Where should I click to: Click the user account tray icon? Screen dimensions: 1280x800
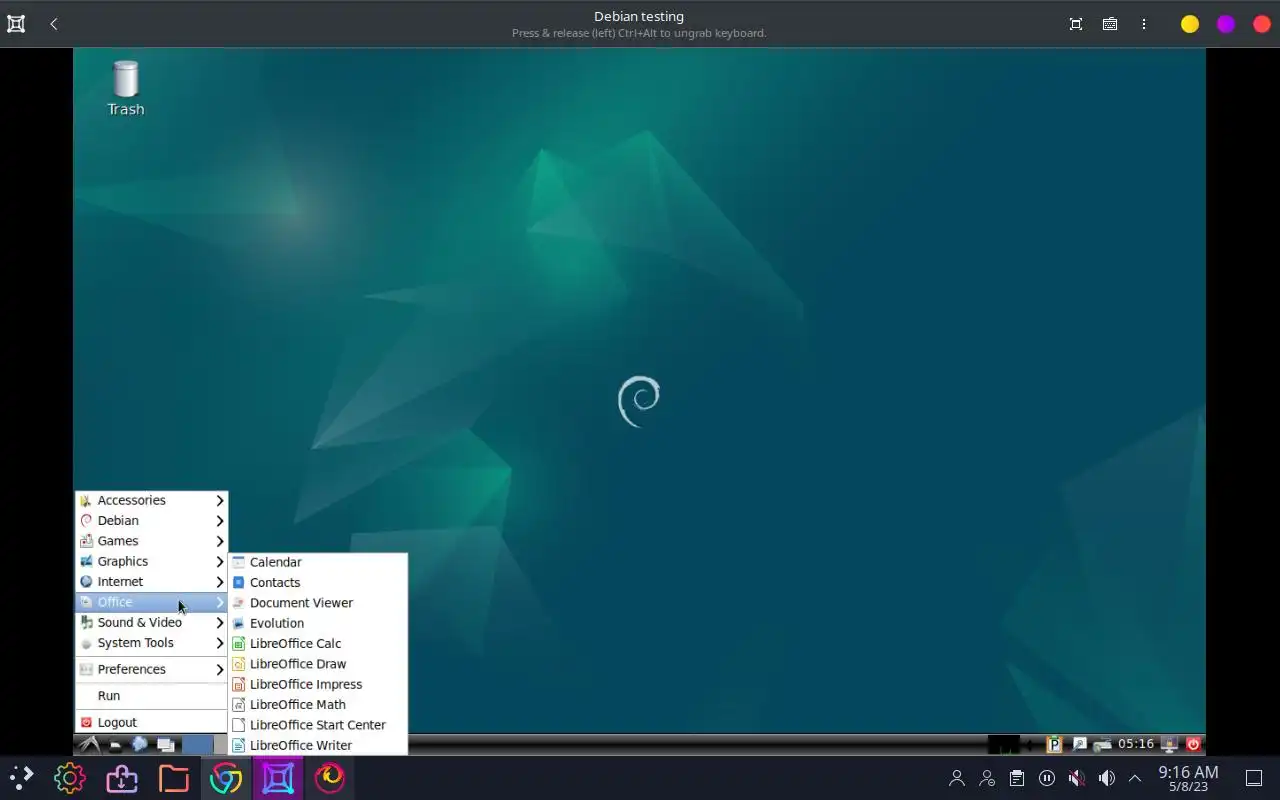(x=957, y=778)
